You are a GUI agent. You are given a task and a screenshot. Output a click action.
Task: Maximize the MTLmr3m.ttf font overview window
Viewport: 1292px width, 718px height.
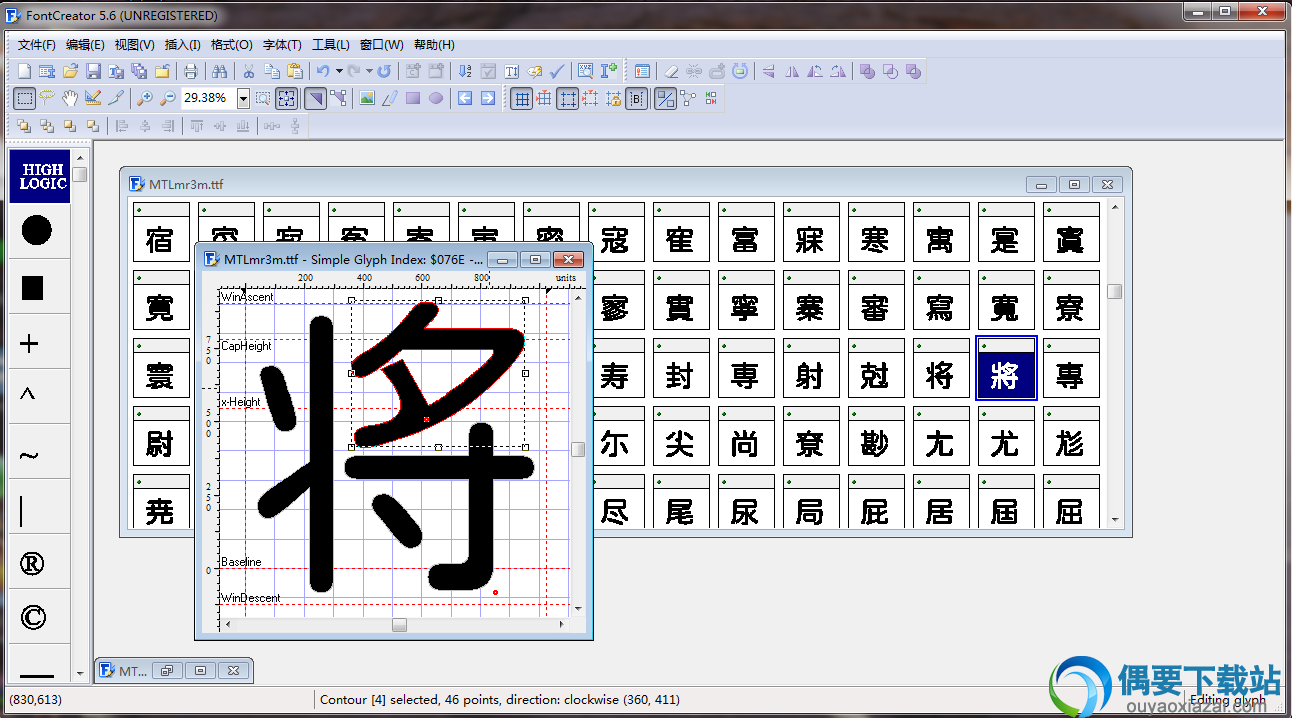[x=1074, y=184]
